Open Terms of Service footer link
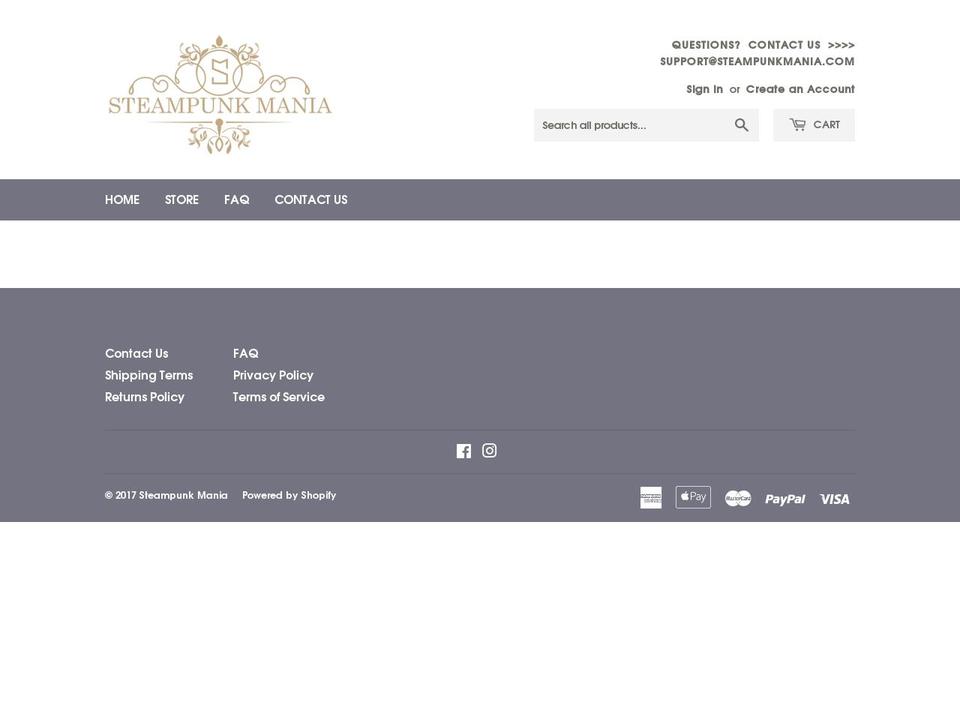This screenshot has width=960, height=720. [279, 397]
